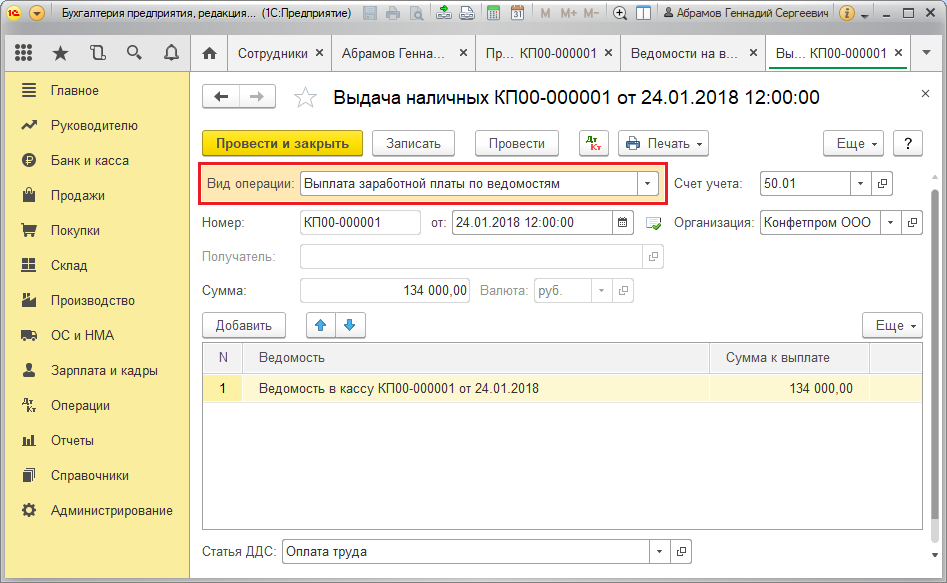The width and height of the screenshot is (947, 583).
Task: Click the save diskette icon in the title bar
Action: coord(370,13)
